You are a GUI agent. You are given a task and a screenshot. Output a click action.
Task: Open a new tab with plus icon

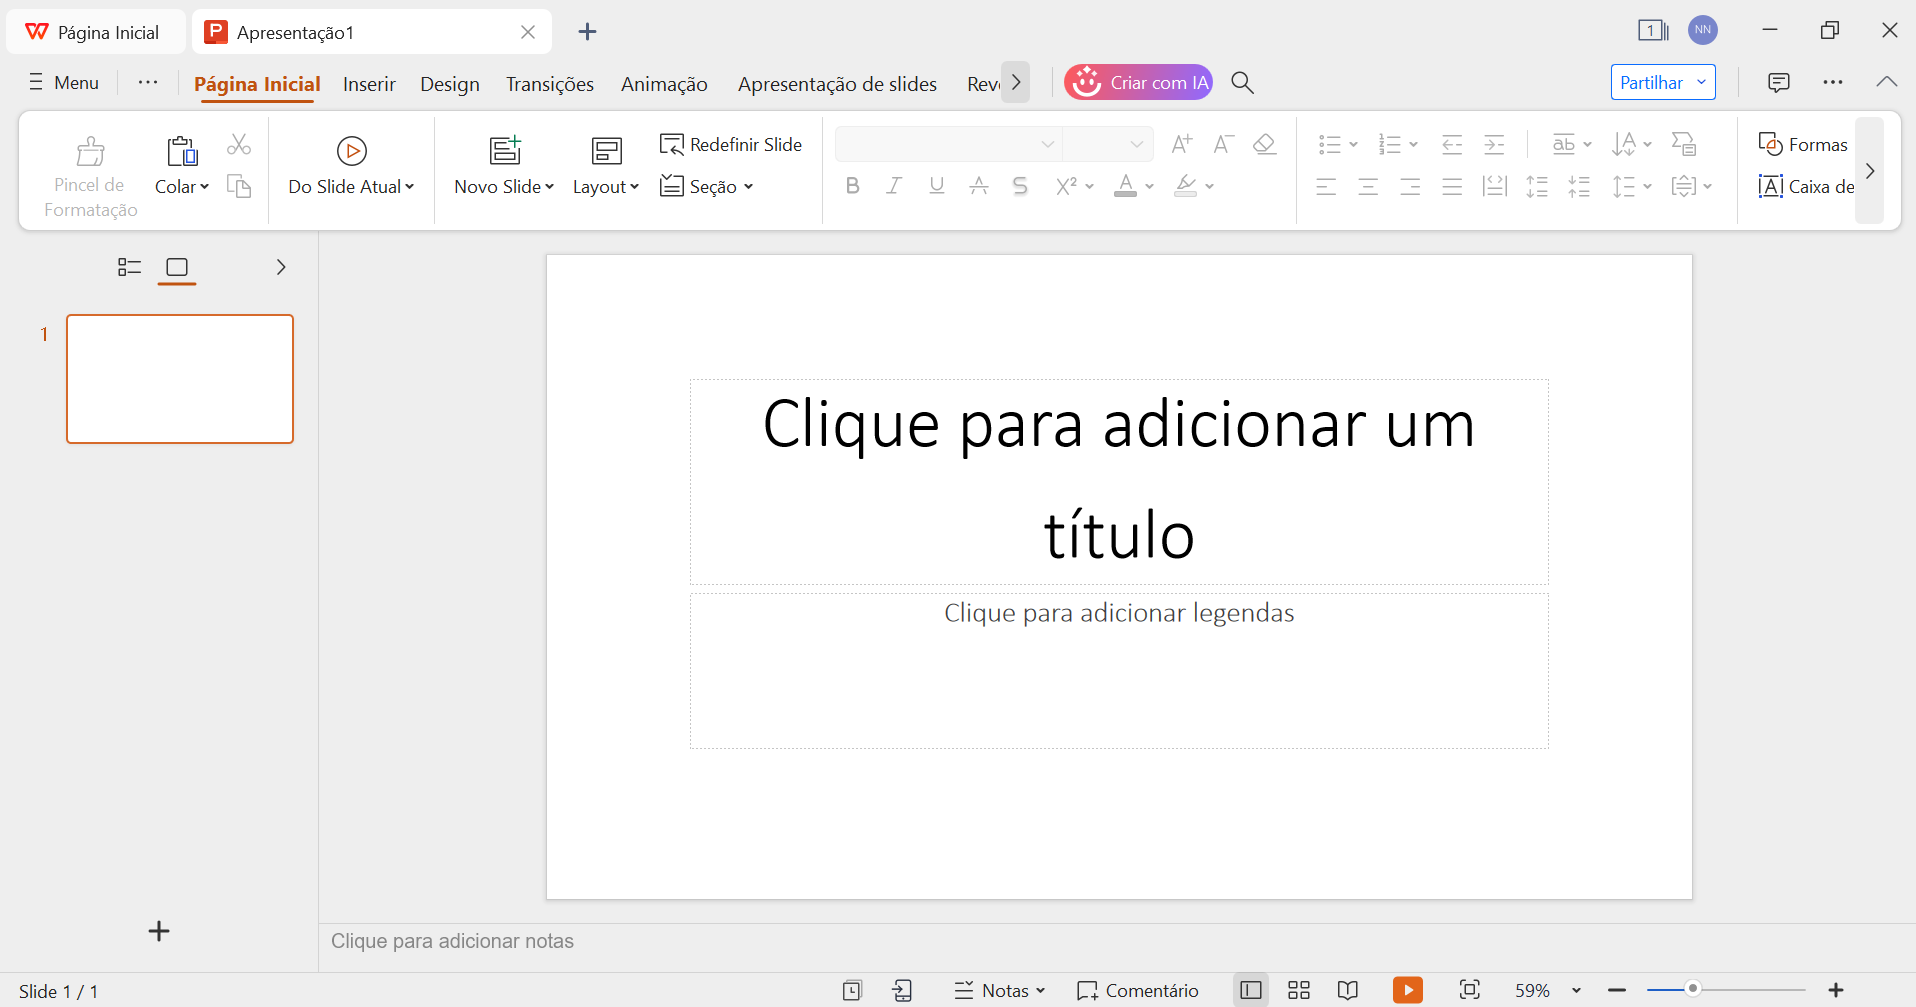(x=587, y=32)
